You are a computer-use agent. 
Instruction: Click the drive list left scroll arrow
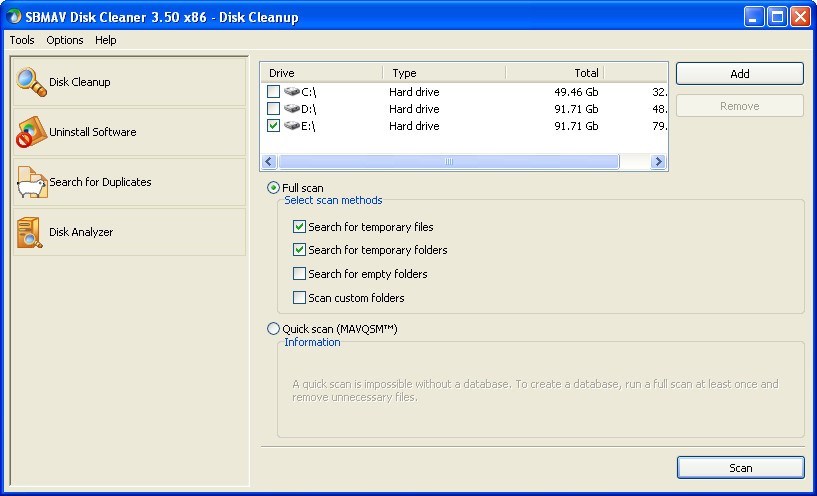[269, 162]
